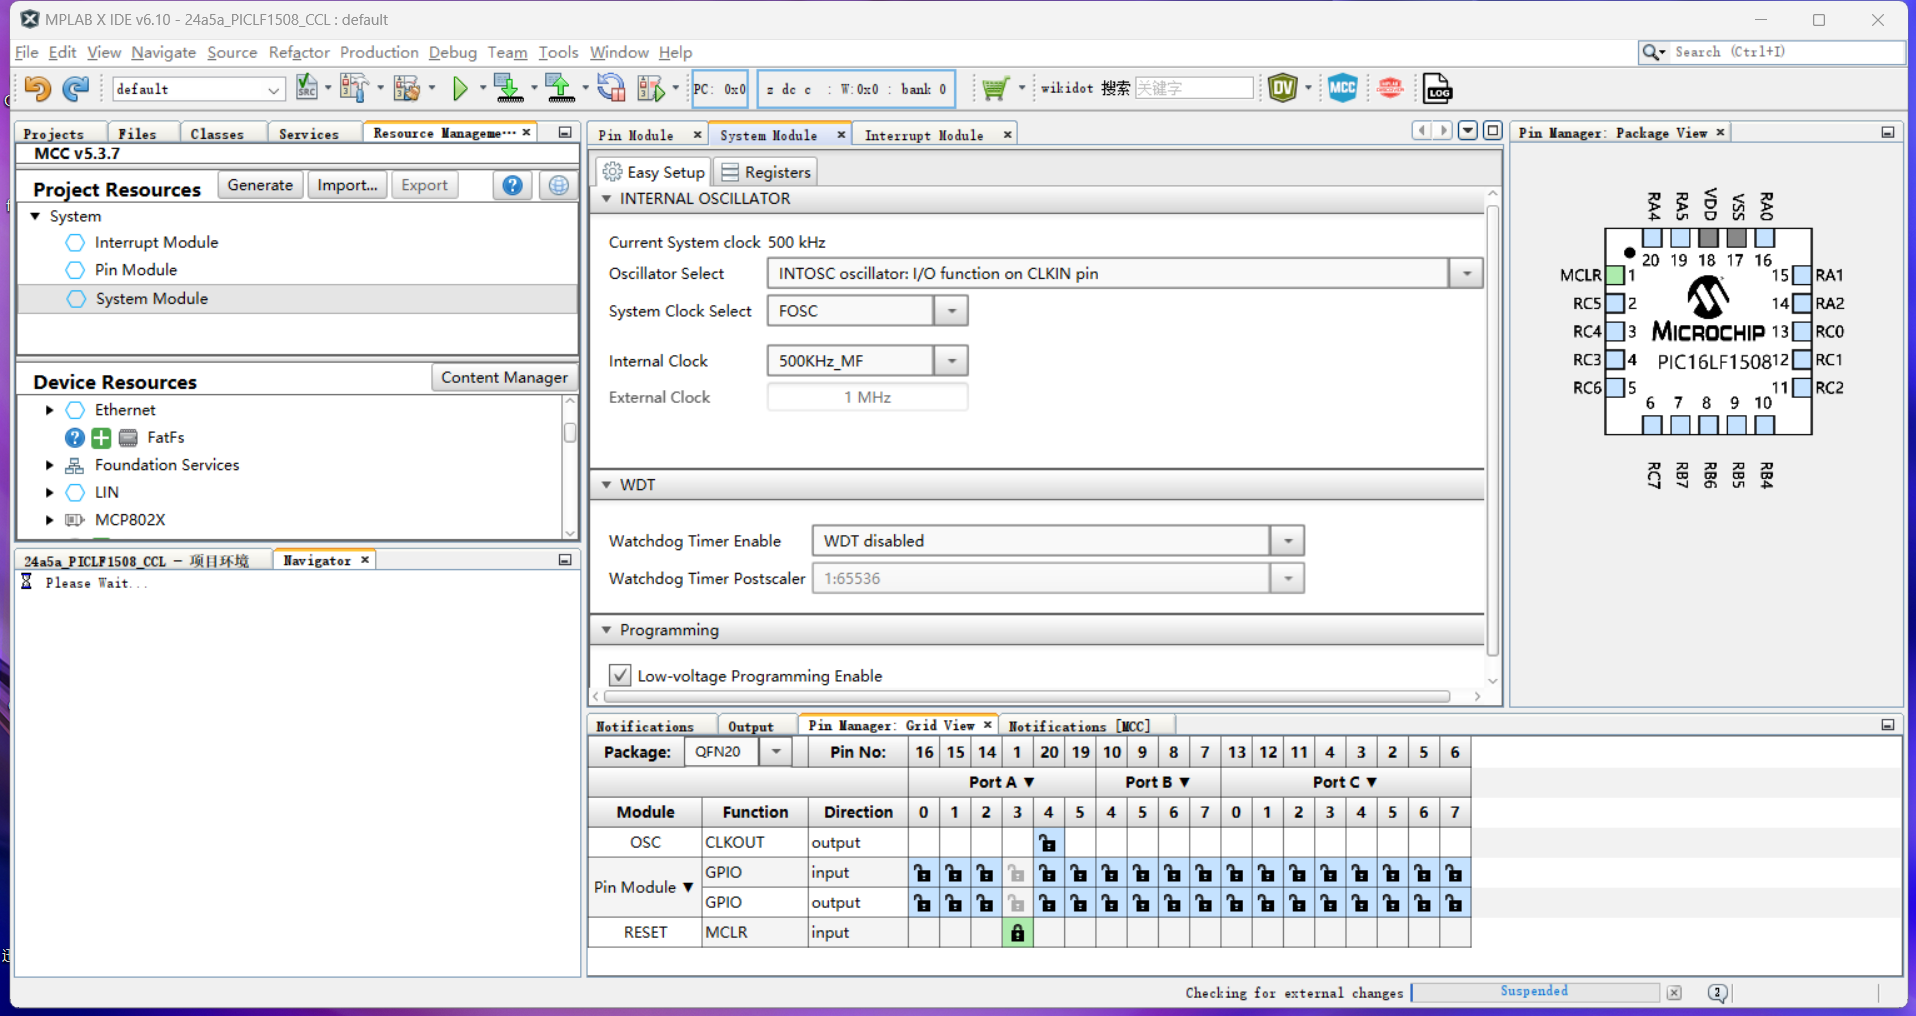The width and height of the screenshot is (1916, 1016).
Task: Switch to the Interrupt Module tab
Action: point(925,134)
